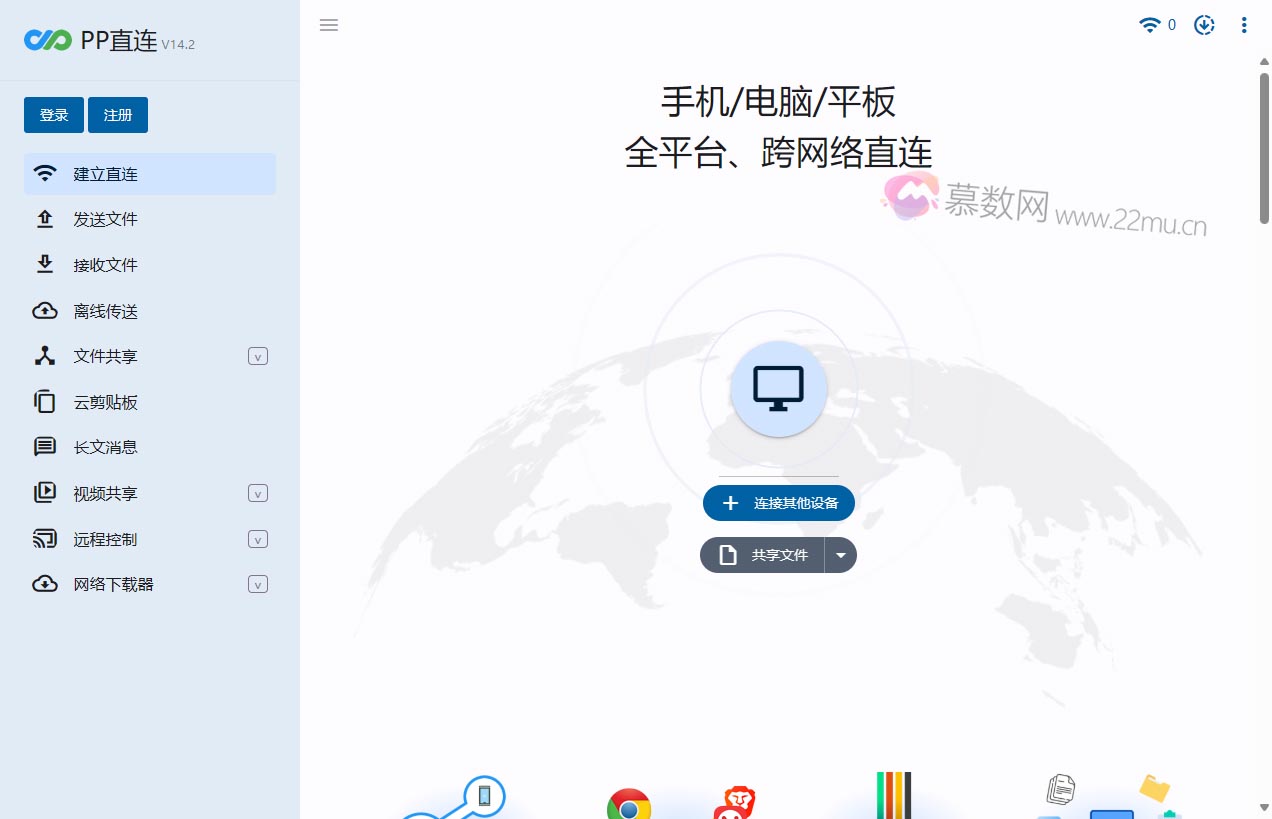Click the computer monitor device icon
The height and width of the screenshot is (819, 1272).
779,389
